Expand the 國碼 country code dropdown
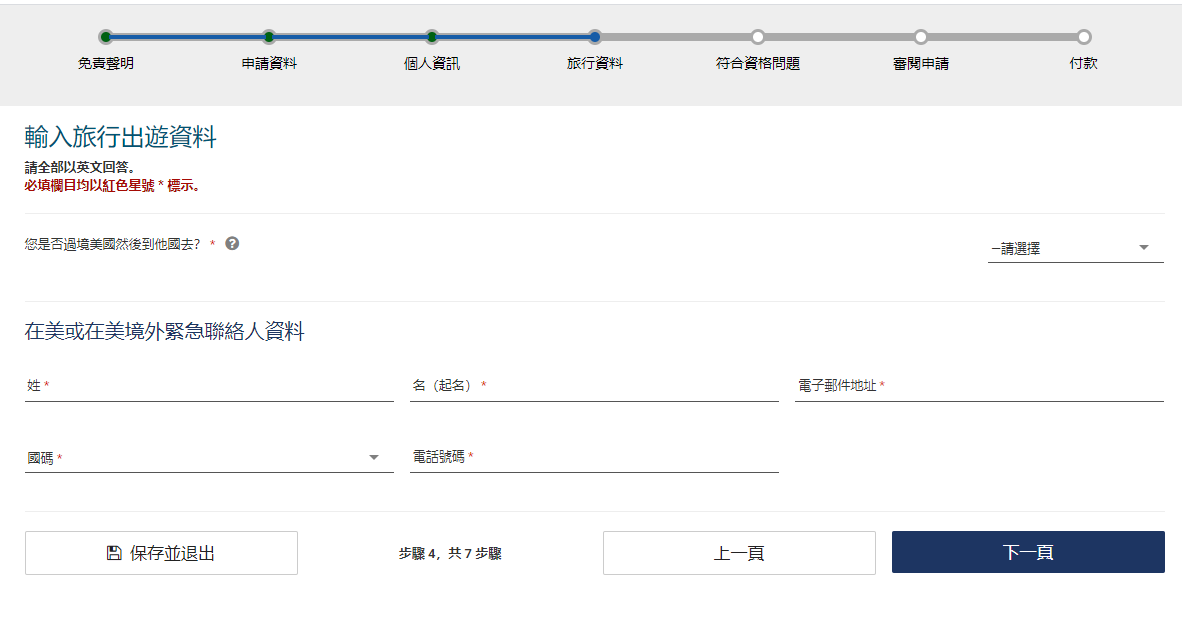Image resolution: width=1182 pixels, height=617 pixels. click(x=209, y=457)
